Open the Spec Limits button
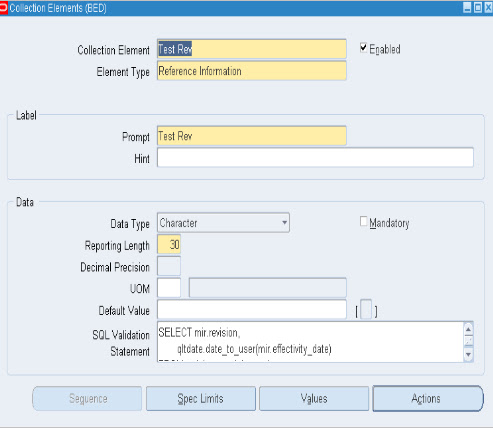Viewport: 493px width, 428px height. coord(201,399)
